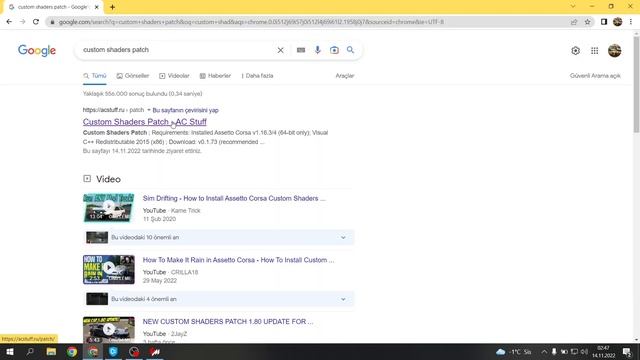Open the blue app icon on taskbar
The width and height of the screenshot is (640, 360).
tap(113, 352)
